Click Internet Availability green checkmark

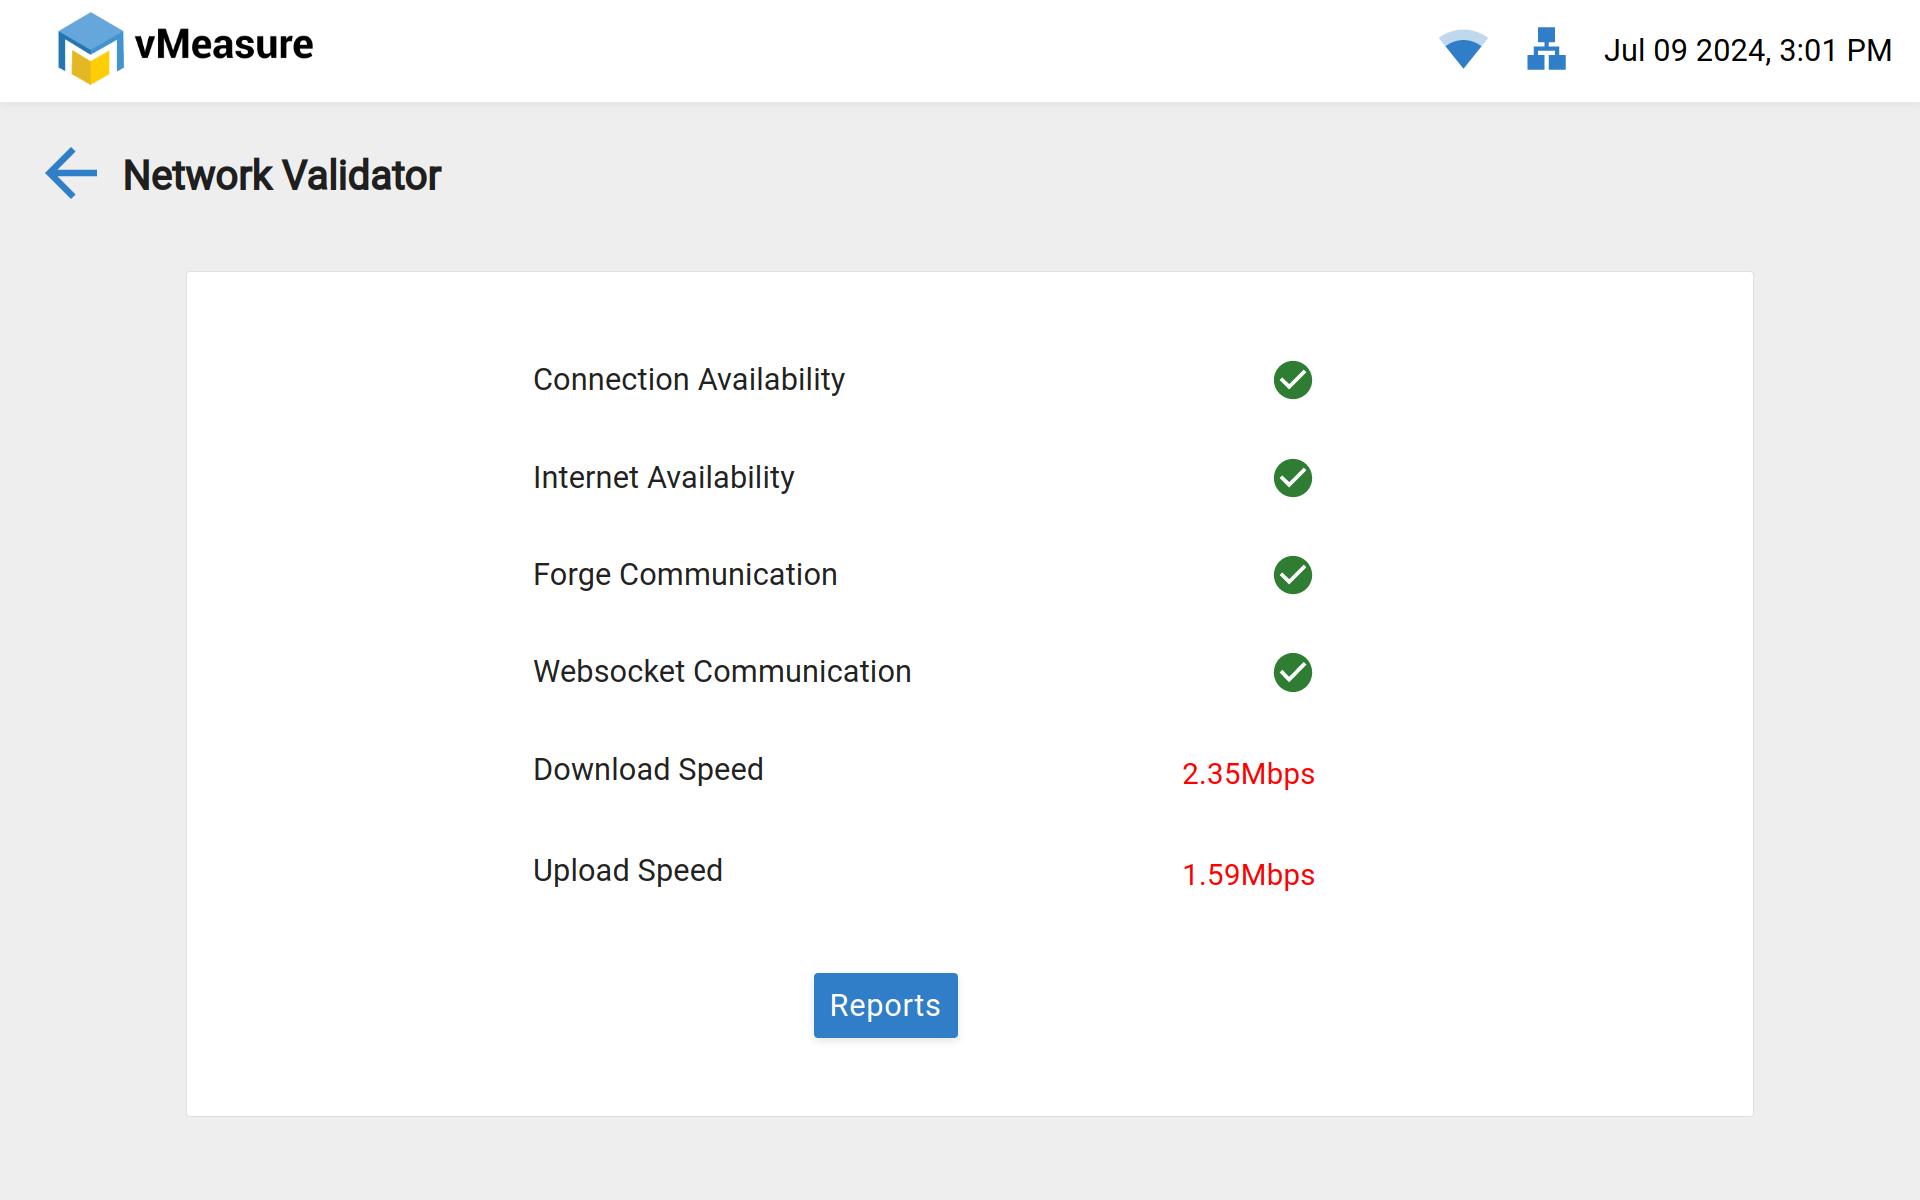(1292, 478)
